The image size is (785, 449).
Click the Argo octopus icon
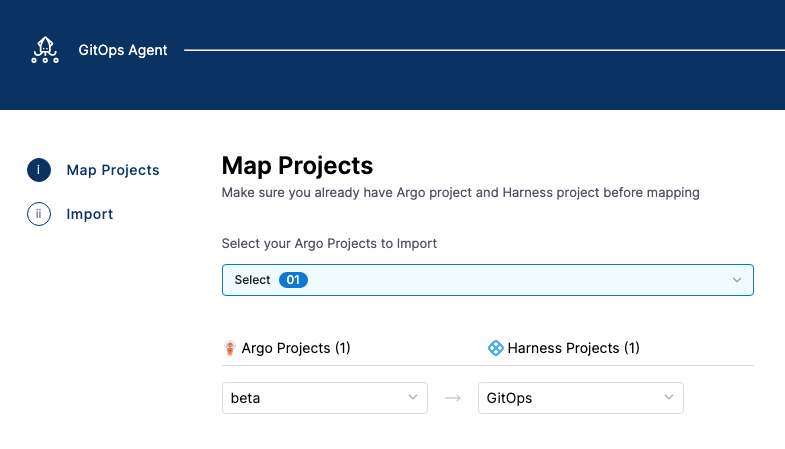click(230, 348)
